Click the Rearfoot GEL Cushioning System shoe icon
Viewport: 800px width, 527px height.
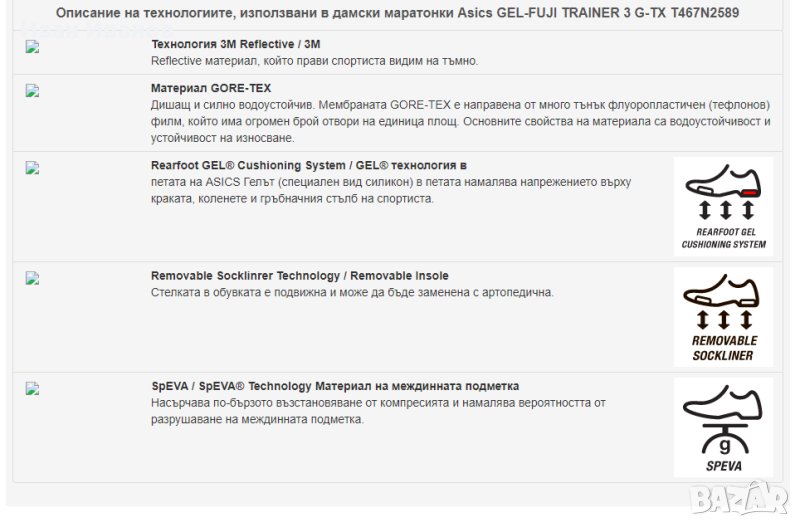click(723, 206)
